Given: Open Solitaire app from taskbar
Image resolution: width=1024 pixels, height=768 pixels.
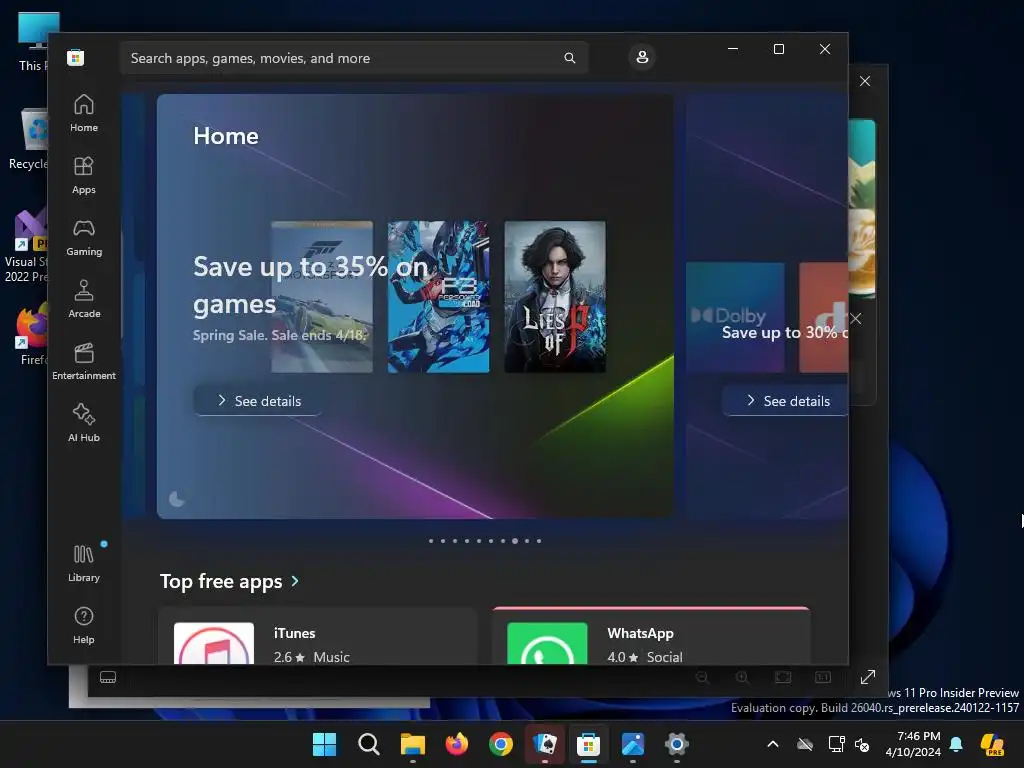Looking at the screenshot, I should [545, 744].
